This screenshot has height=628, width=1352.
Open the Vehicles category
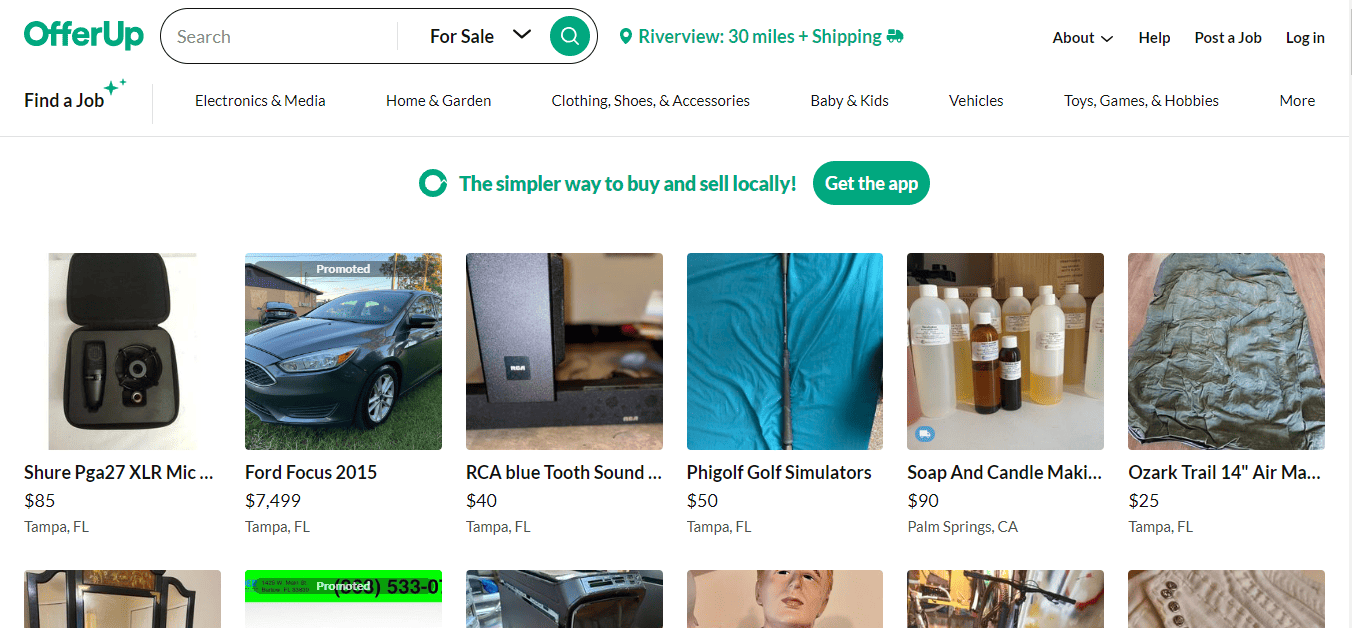(x=976, y=100)
